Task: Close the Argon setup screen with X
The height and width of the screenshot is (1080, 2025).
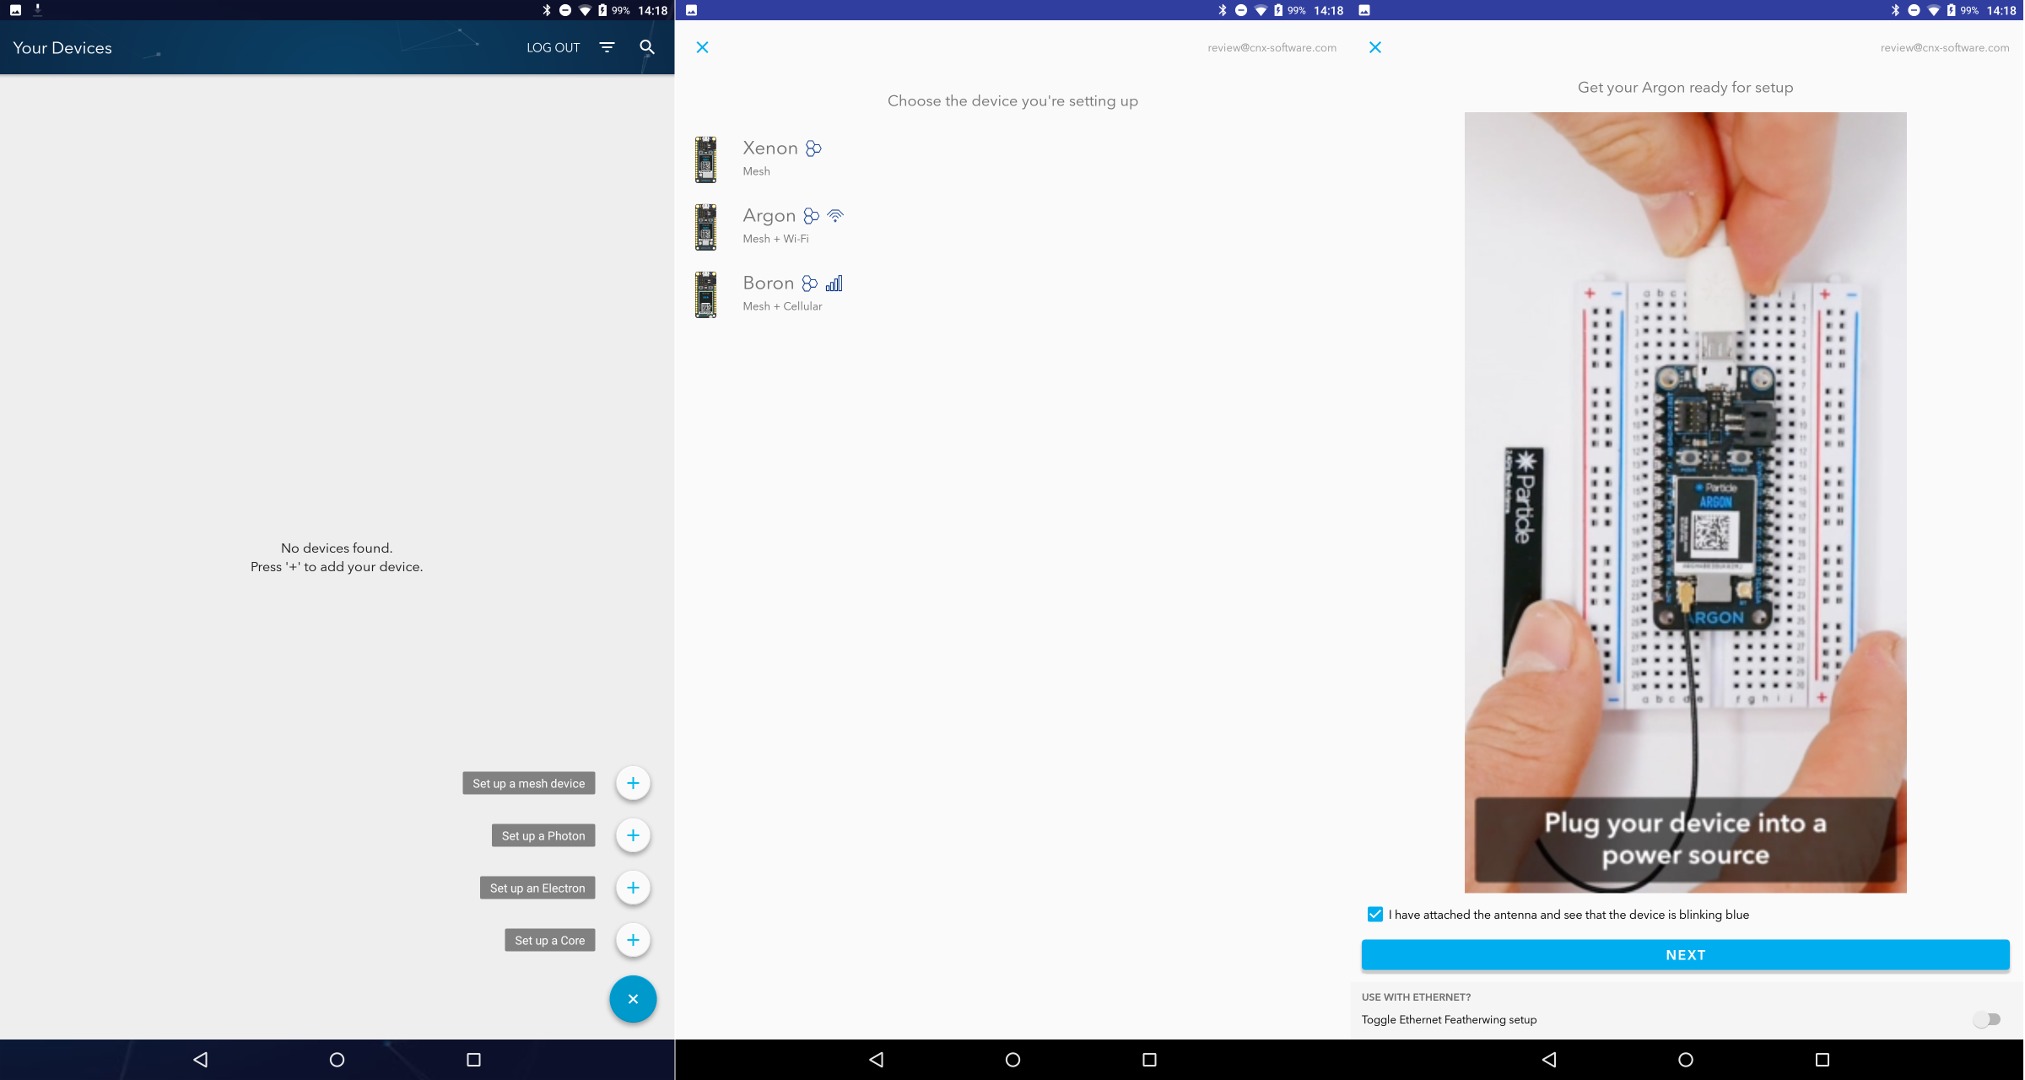Action: 1375,47
